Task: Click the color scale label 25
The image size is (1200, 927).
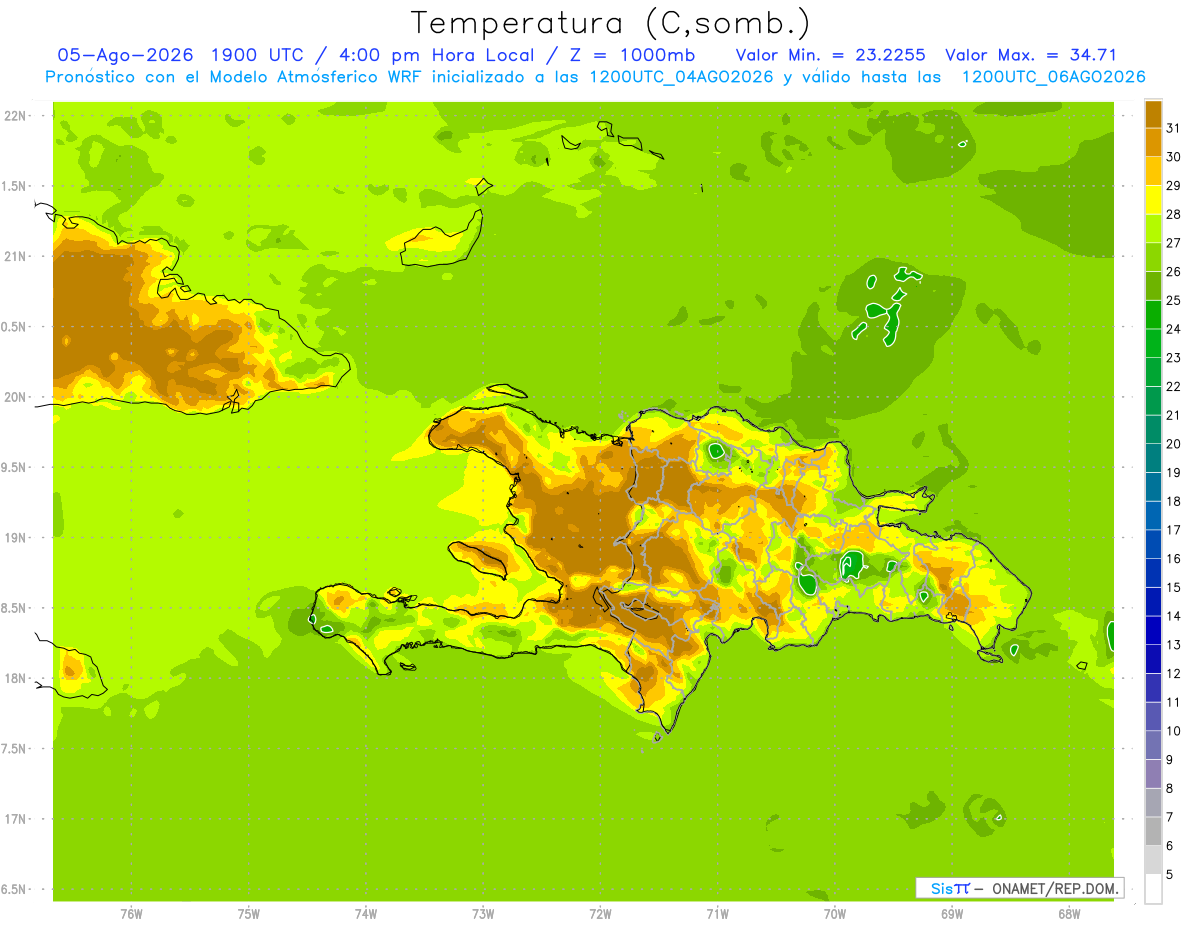Action: (1174, 300)
